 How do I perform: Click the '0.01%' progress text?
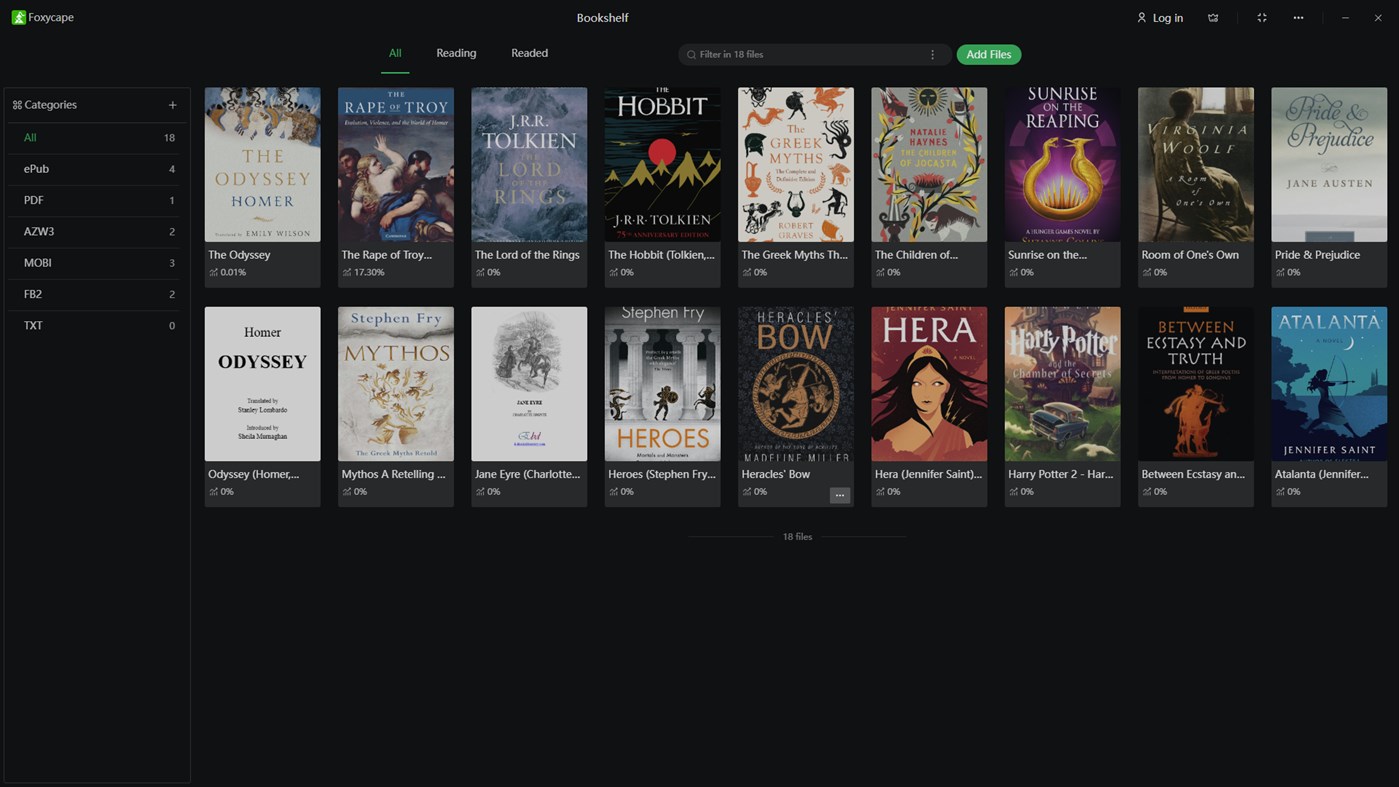pos(233,272)
